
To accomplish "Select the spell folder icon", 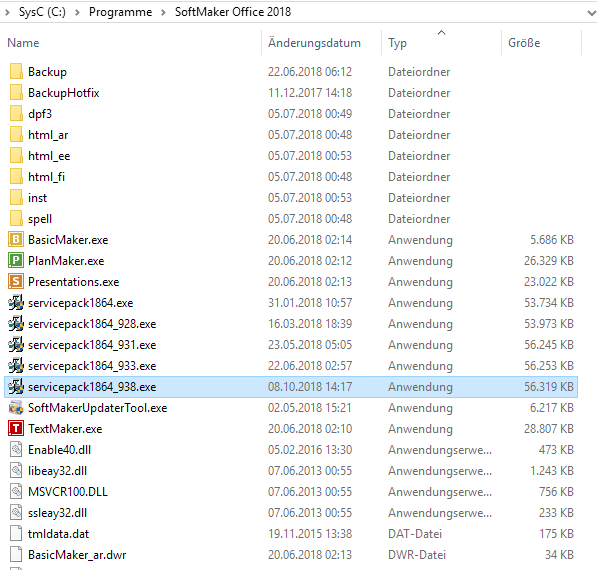I will 16,219.
